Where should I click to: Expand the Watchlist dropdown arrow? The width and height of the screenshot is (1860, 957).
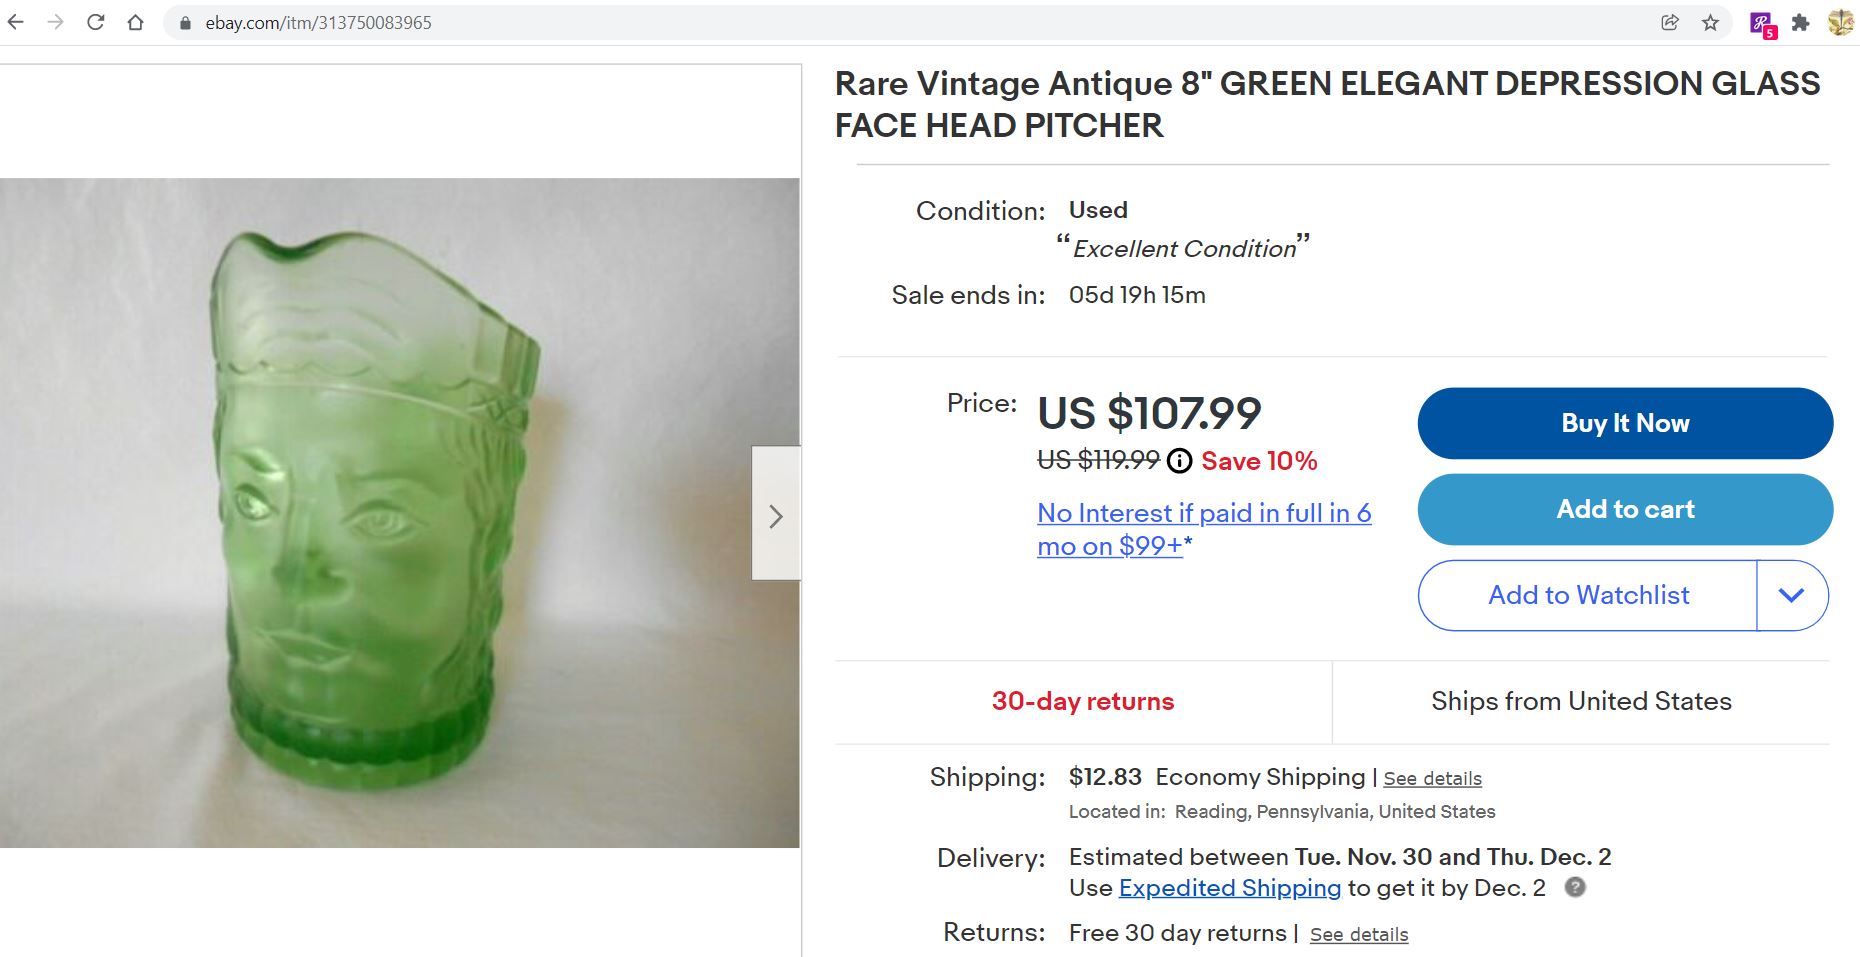tap(1791, 595)
